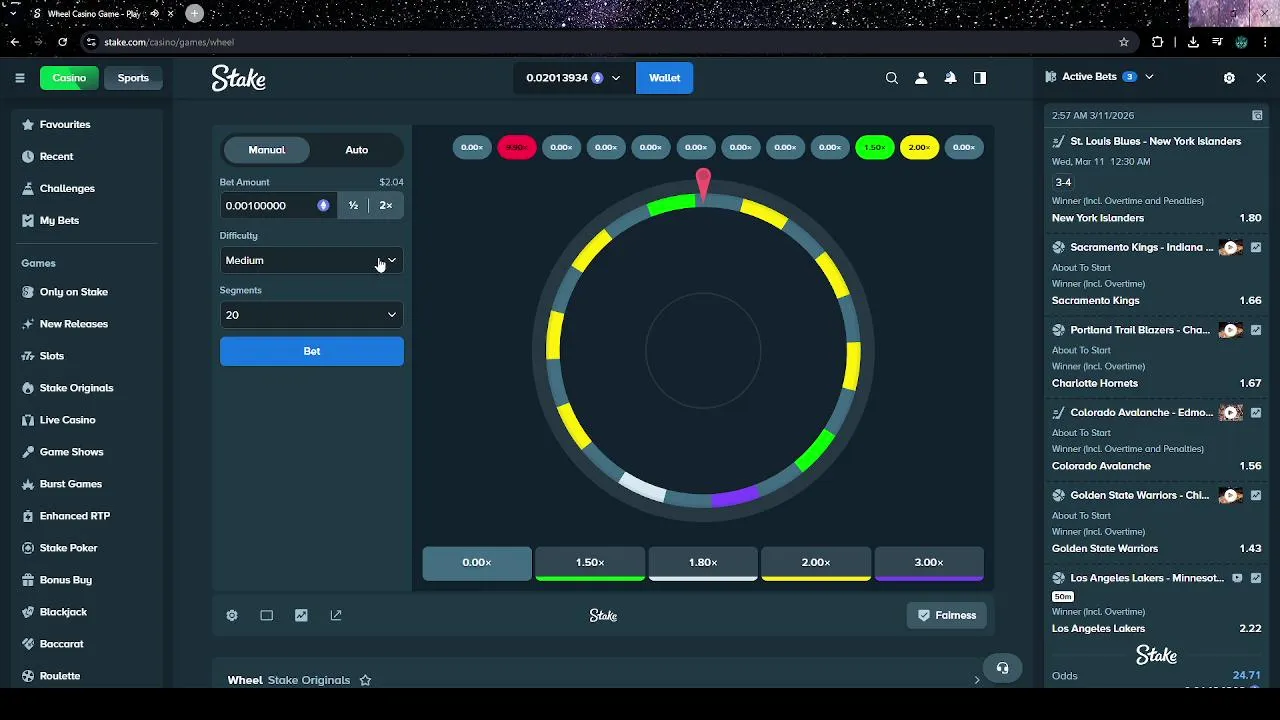Switch to Auto betting mode
Screen dimensions: 1280x720
coord(357,150)
